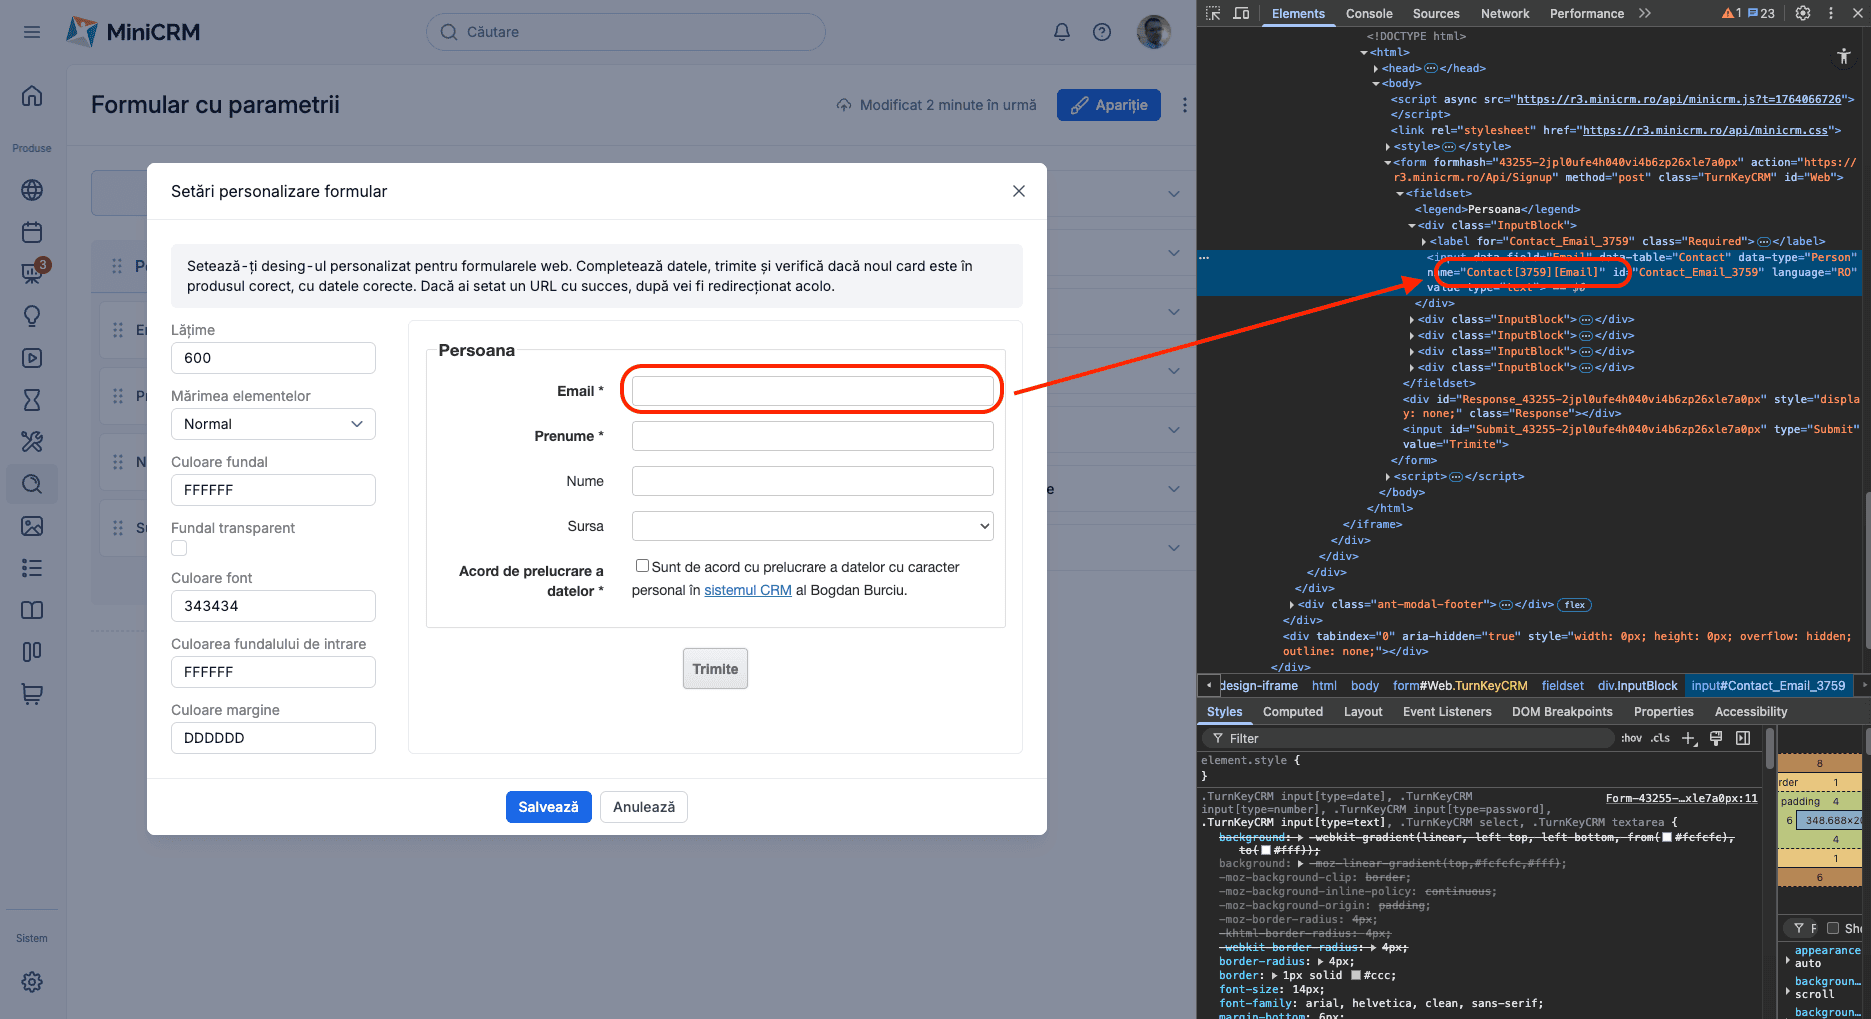Switch to the Computed tab

[1292, 712]
